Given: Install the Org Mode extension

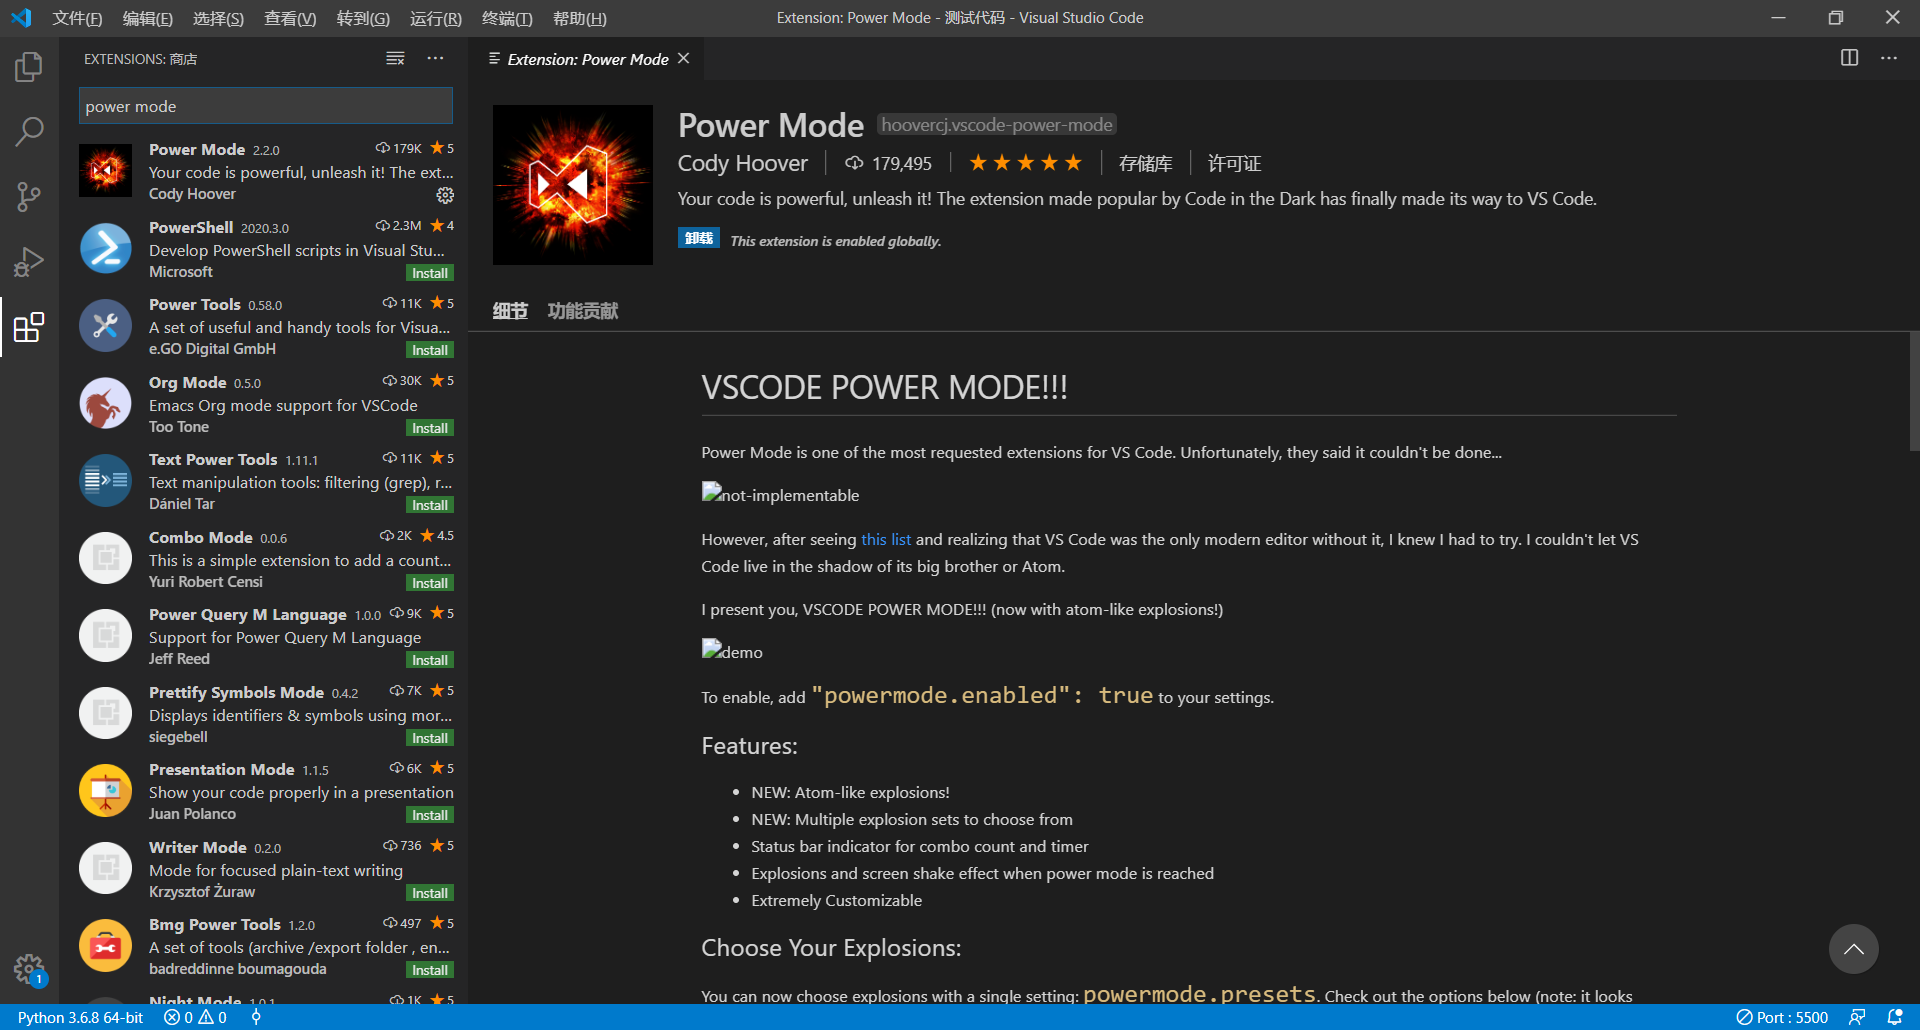Looking at the screenshot, I should pyautogui.click(x=430, y=428).
